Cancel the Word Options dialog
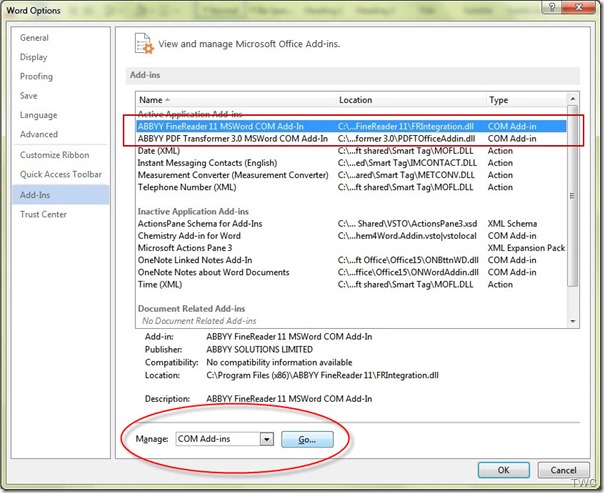Viewport: 604px width, 493px height. click(563, 470)
